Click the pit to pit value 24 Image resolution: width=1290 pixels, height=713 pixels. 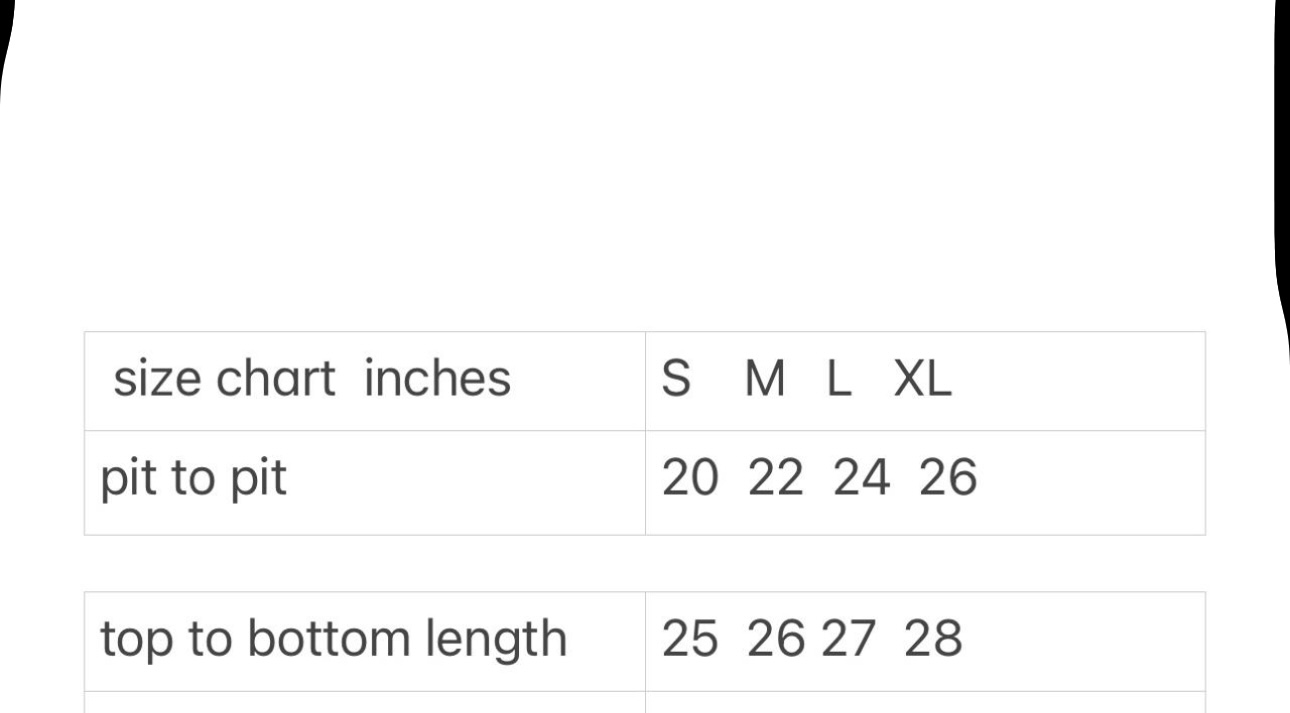pos(861,479)
